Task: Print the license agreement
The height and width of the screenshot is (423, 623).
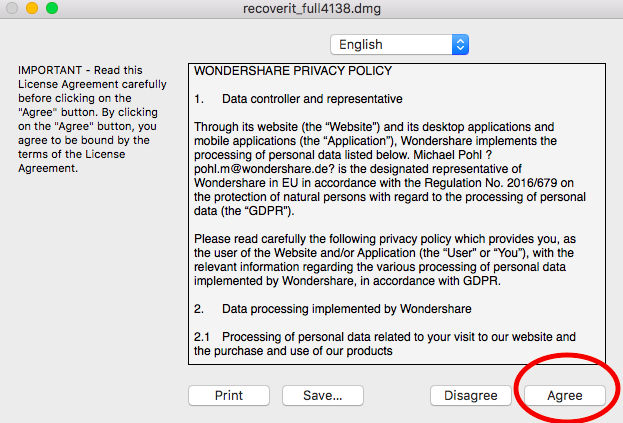Action: (229, 395)
